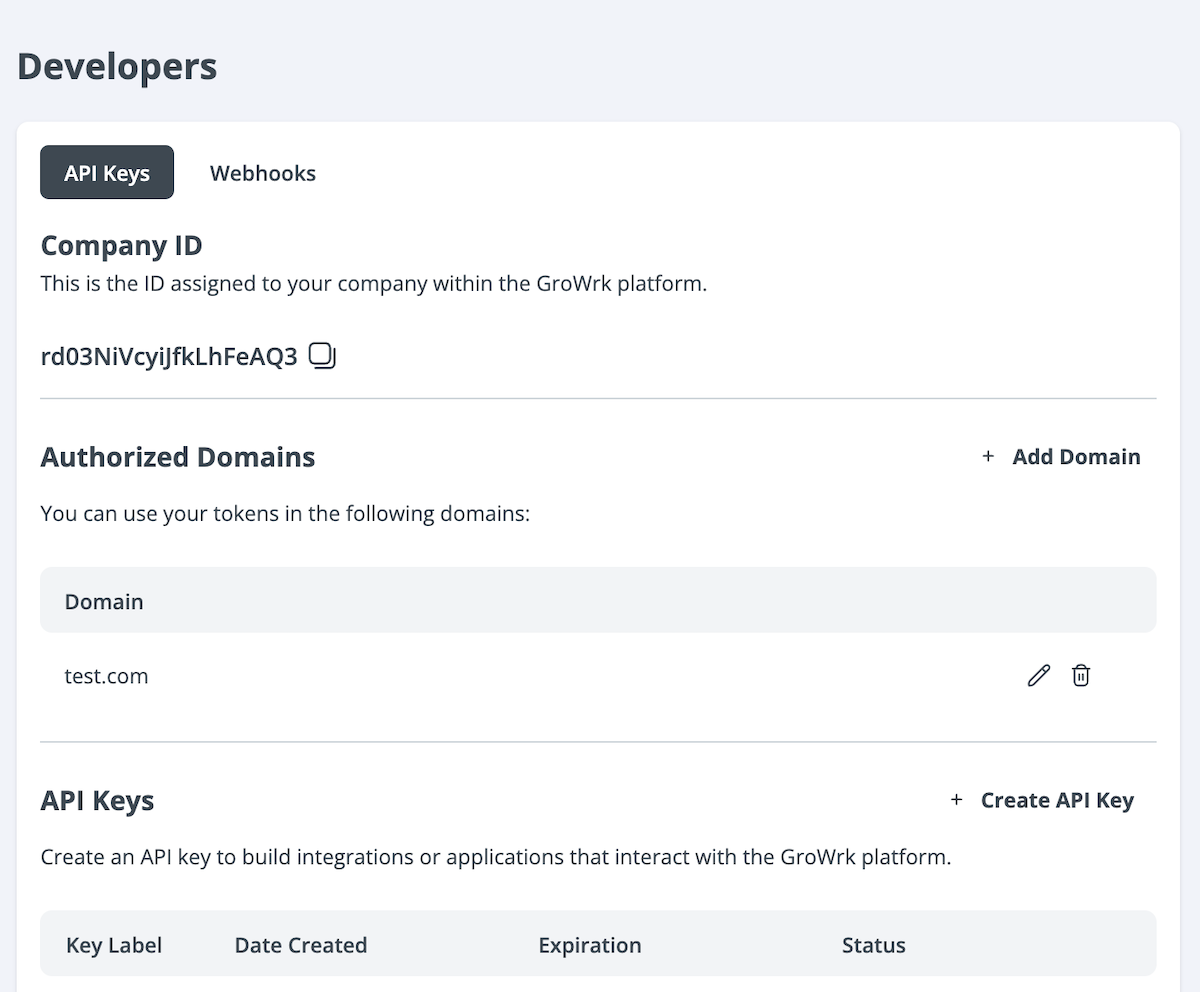
Task: Create a new API Key
Action: 1057,800
